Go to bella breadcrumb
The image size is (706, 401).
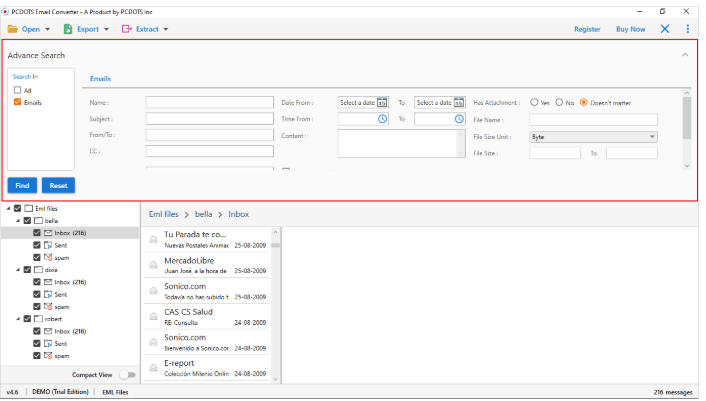tap(204, 214)
